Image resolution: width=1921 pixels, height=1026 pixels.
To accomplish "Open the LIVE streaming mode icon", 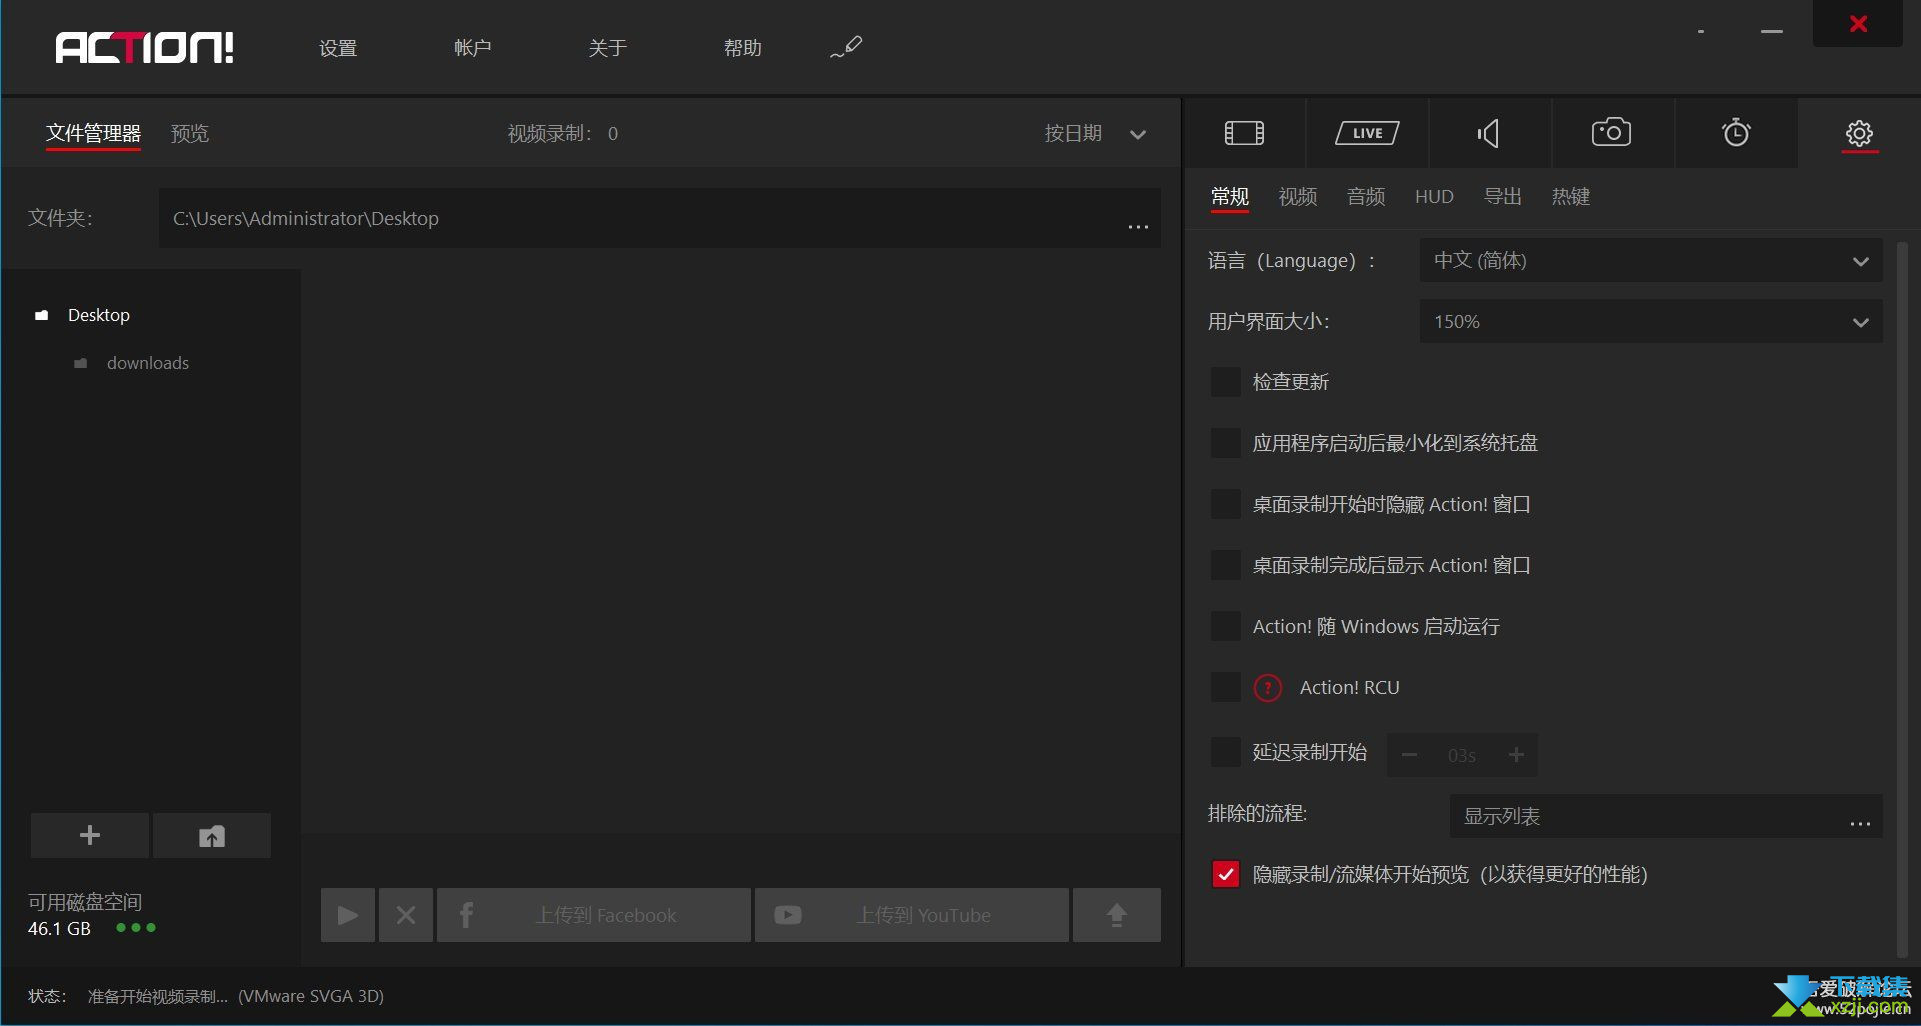I will click(x=1367, y=133).
